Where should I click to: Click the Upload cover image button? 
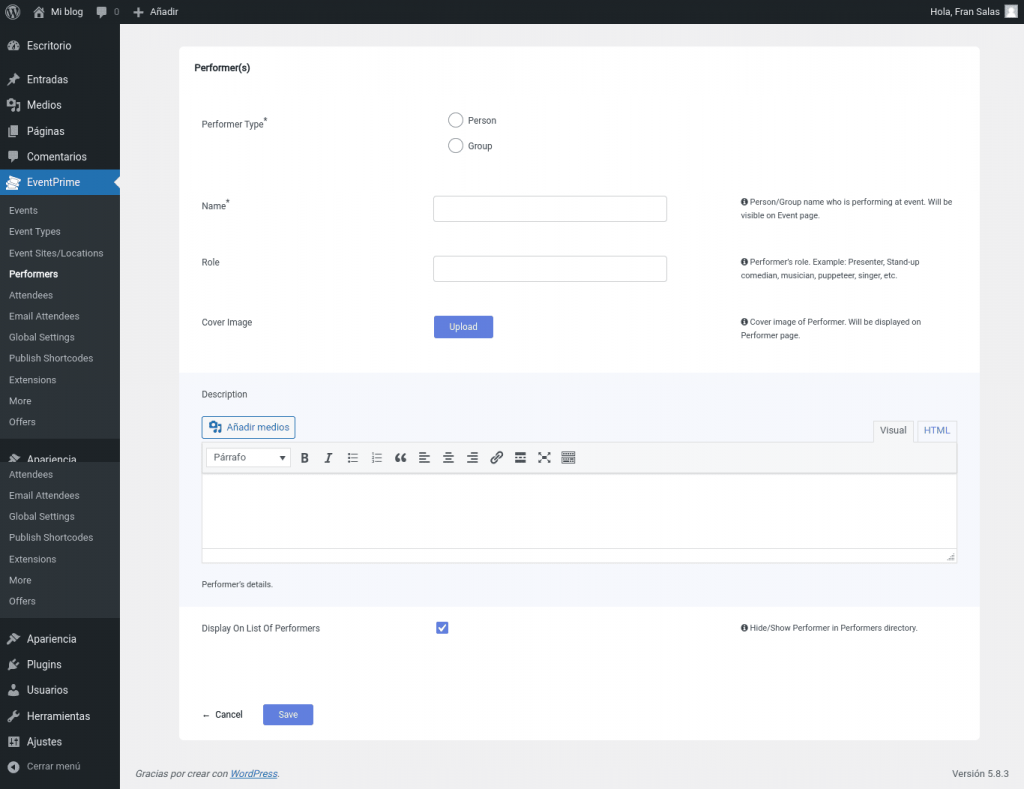(x=463, y=327)
